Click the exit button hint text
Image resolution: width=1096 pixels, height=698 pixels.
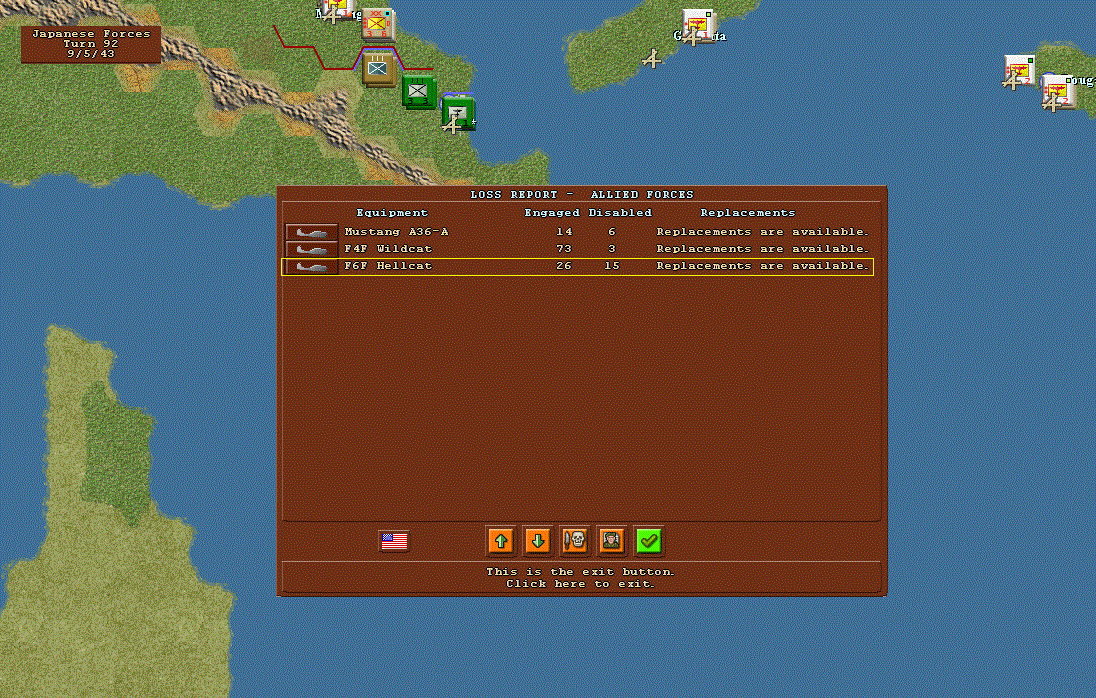tap(581, 578)
